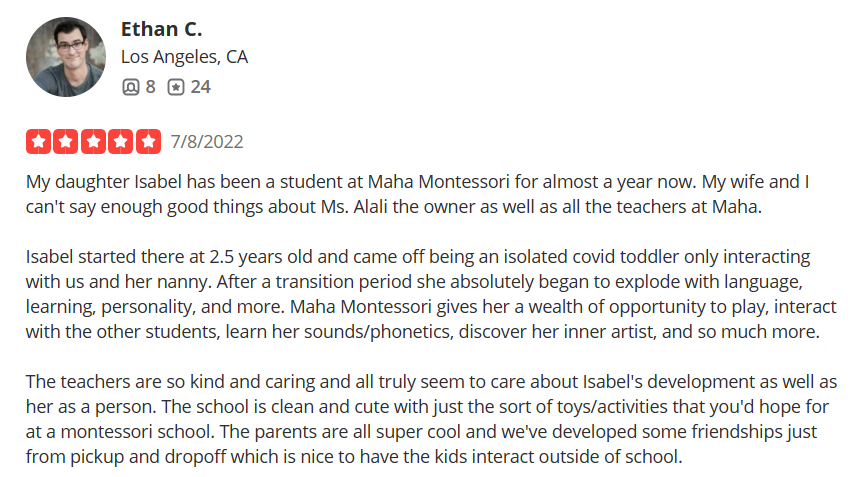Click the review date 7/8/2022

(207, 142)
